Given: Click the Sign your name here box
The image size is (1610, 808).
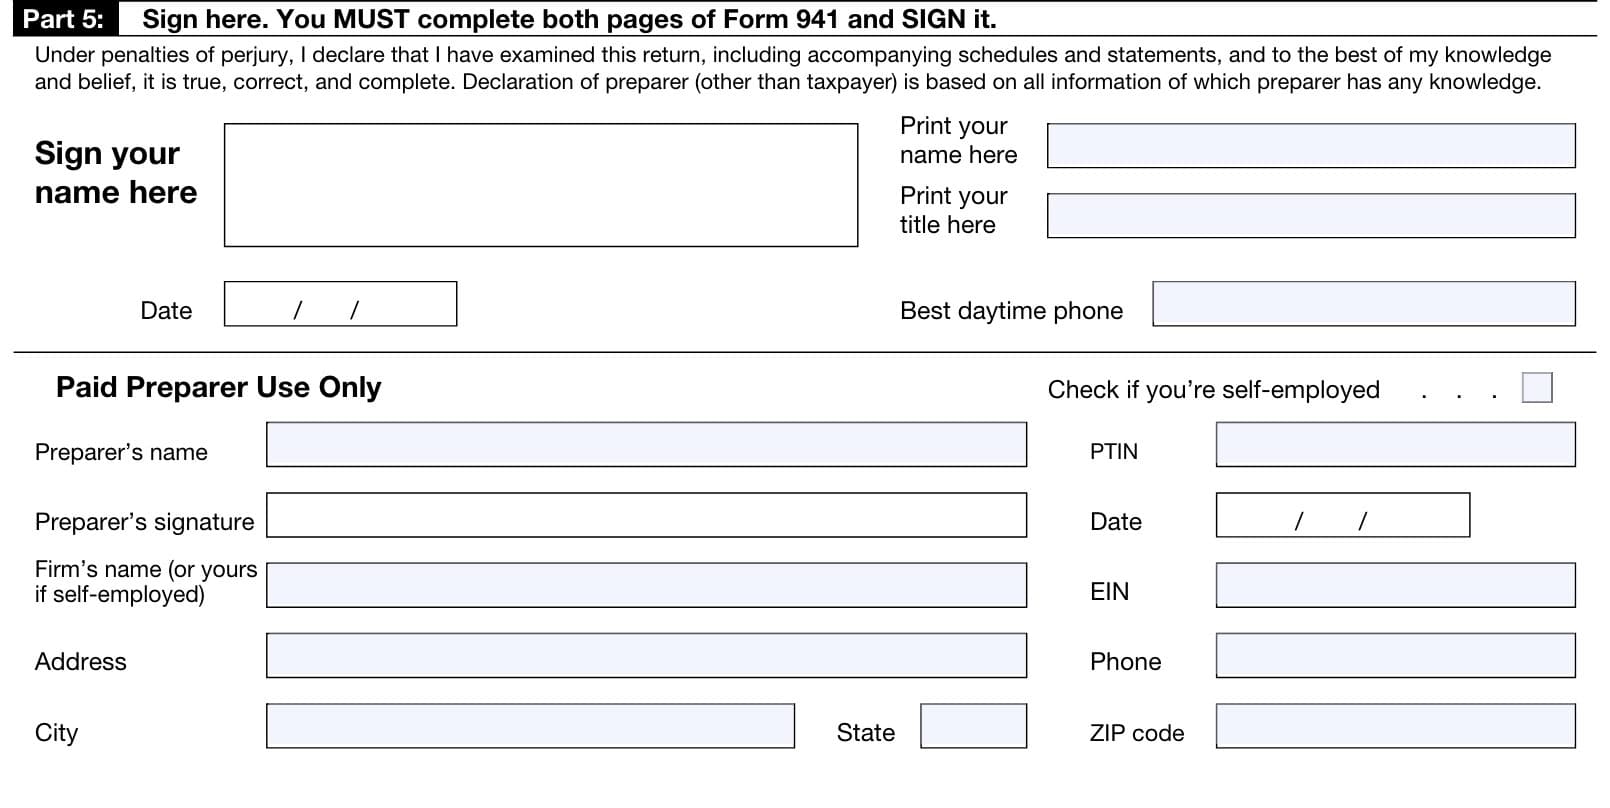Looking at the screenshot, I should (540, 185).
